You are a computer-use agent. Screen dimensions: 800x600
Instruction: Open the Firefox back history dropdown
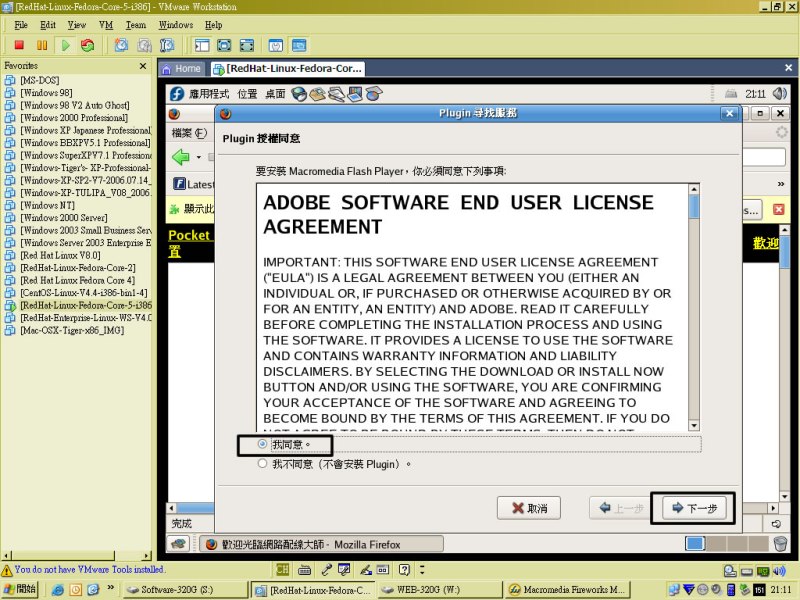(198, 157)
